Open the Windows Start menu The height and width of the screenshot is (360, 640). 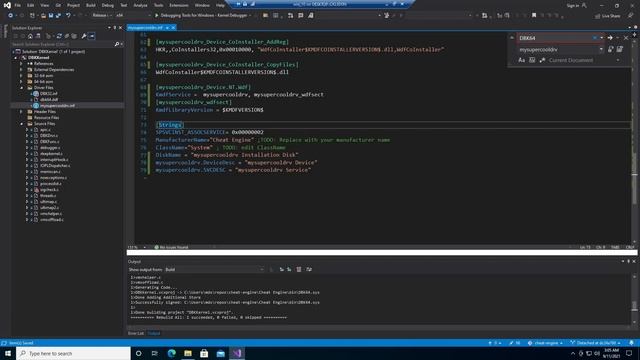pyautogui.click(x=8, y=353)
